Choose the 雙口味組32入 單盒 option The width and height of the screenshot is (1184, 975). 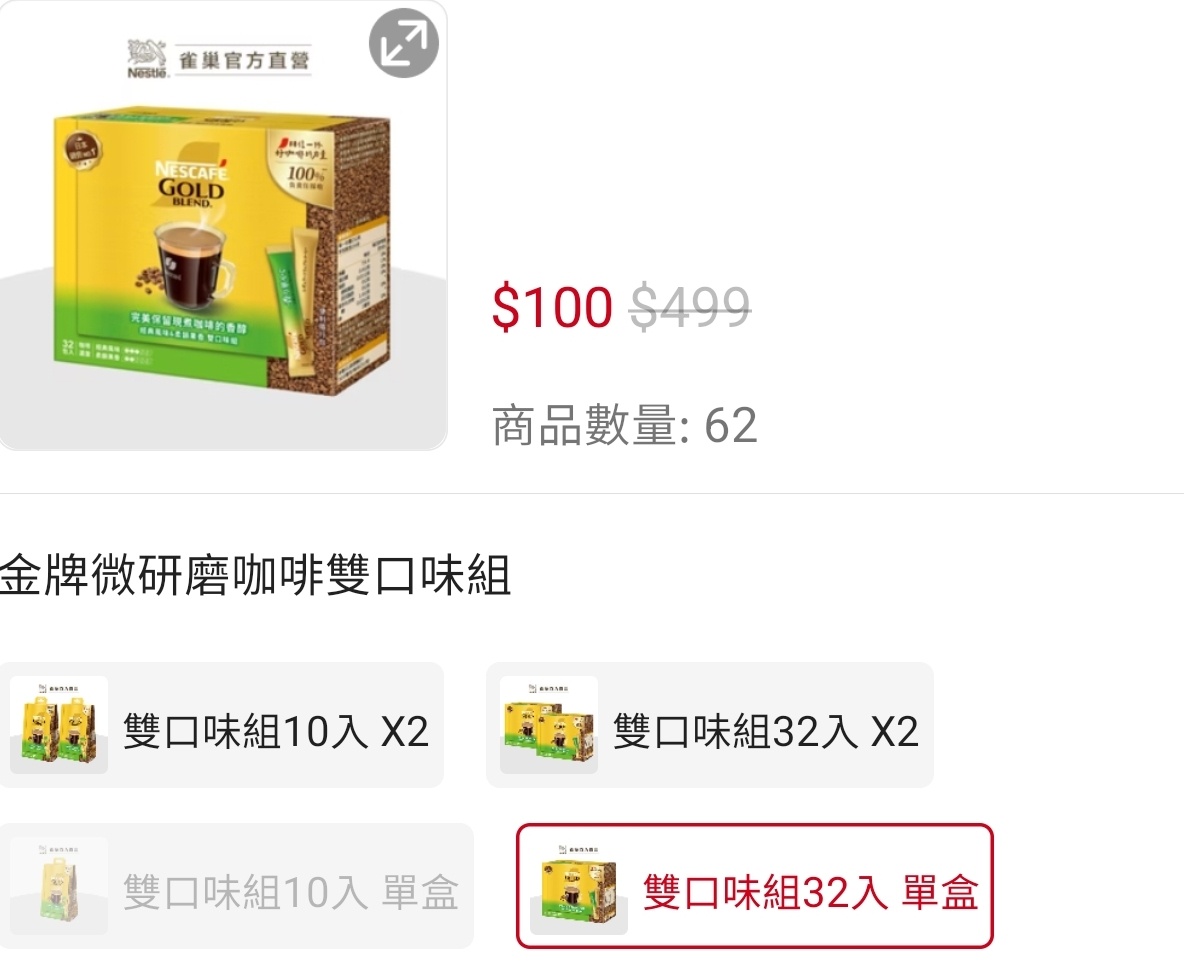pos(754,886)
